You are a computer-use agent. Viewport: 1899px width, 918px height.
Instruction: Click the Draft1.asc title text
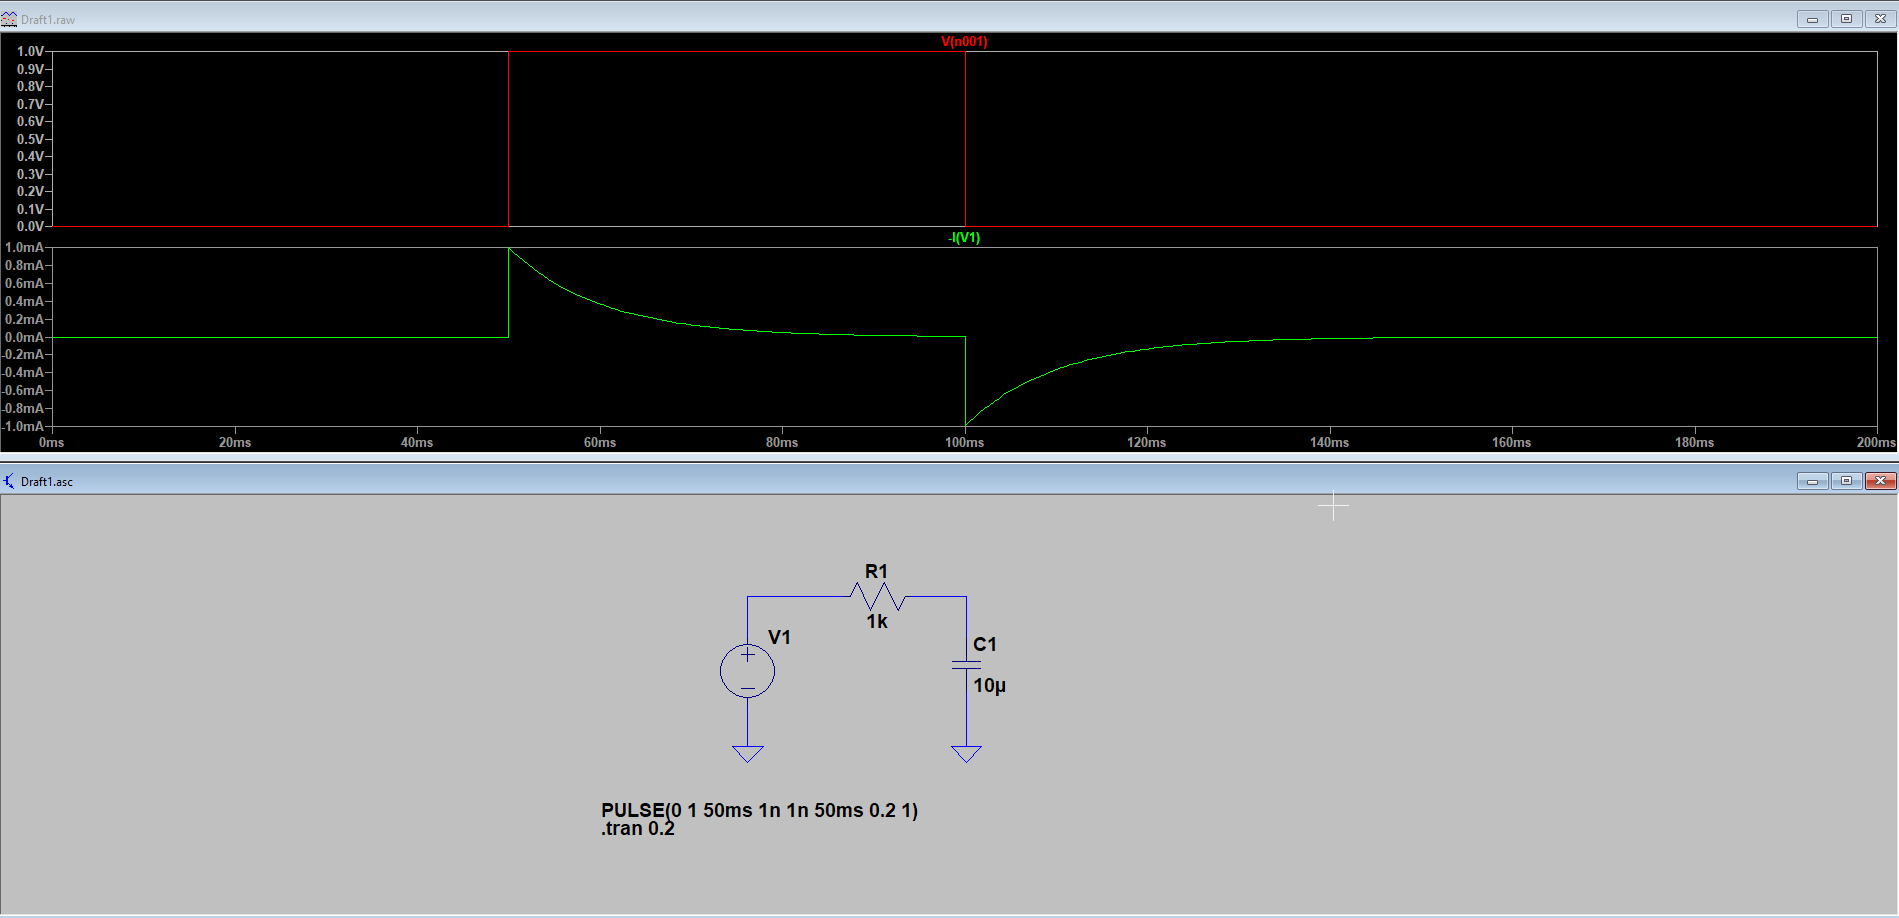47,481
